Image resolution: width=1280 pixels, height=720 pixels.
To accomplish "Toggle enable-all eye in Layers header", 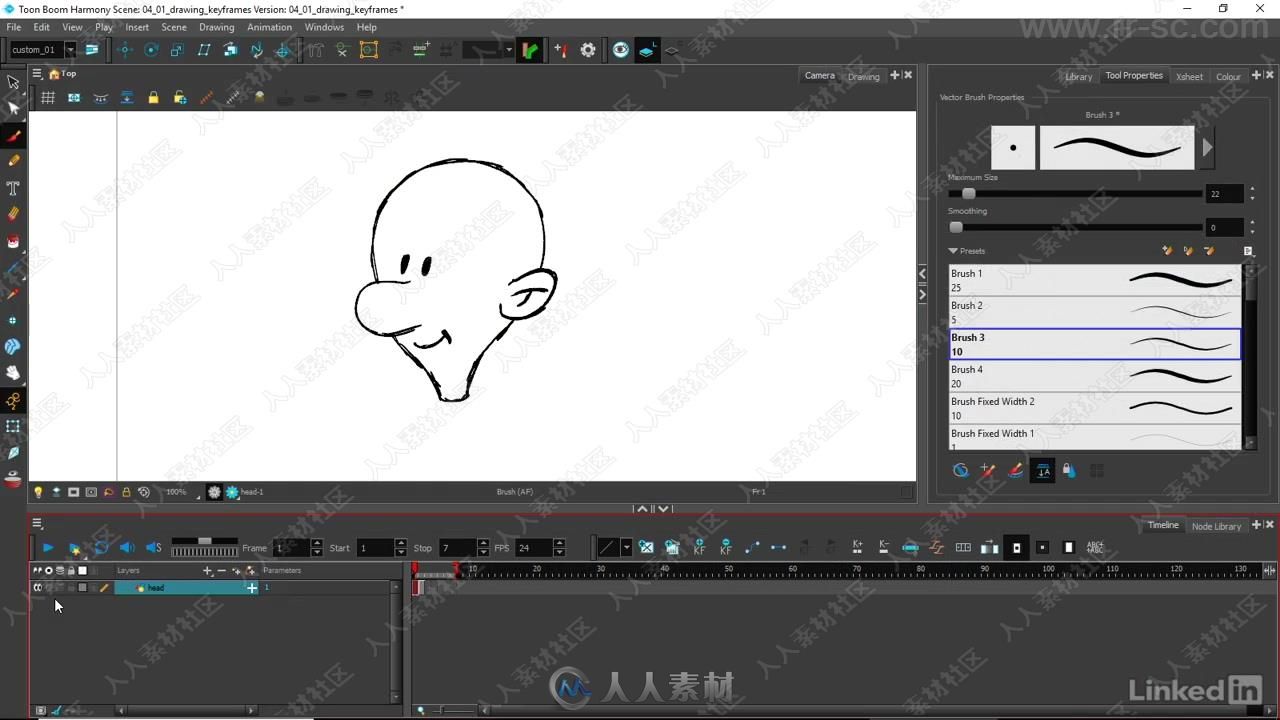I will (37, 570).
